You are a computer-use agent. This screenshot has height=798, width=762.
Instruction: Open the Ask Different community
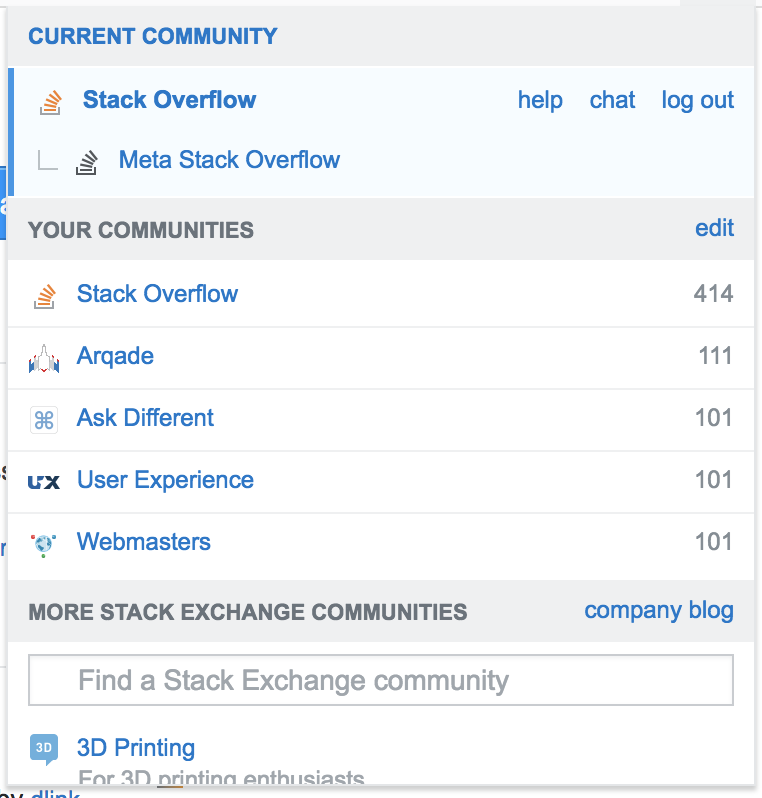tap(145, 418)
